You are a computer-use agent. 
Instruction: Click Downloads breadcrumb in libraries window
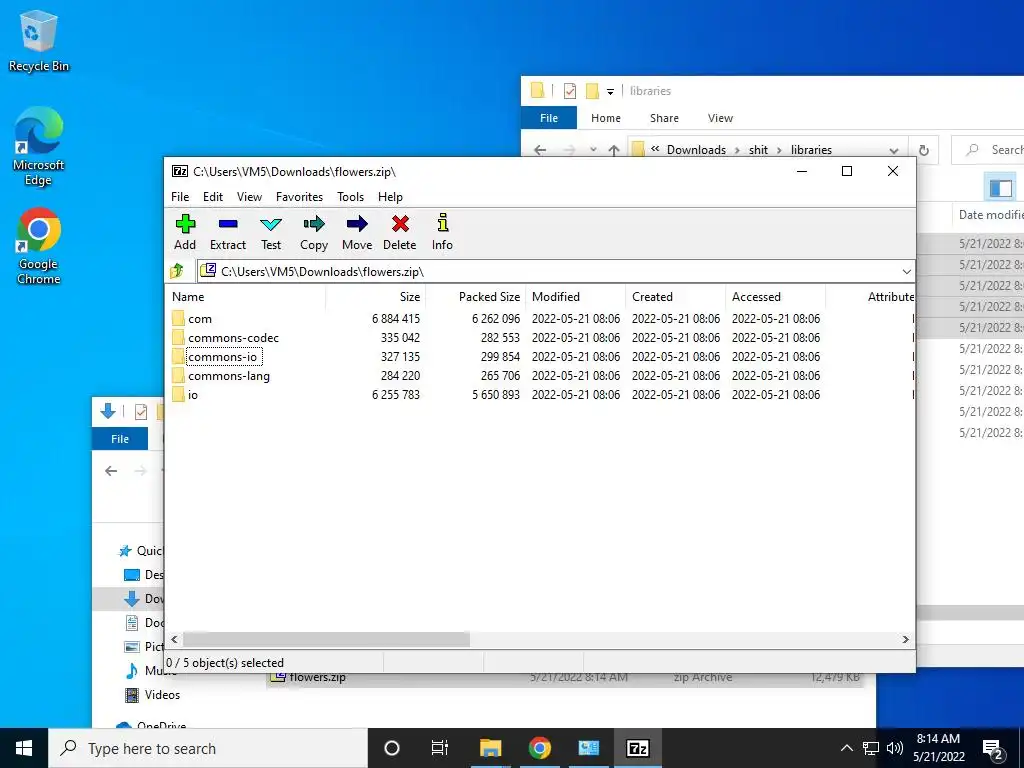pos(696,150)
